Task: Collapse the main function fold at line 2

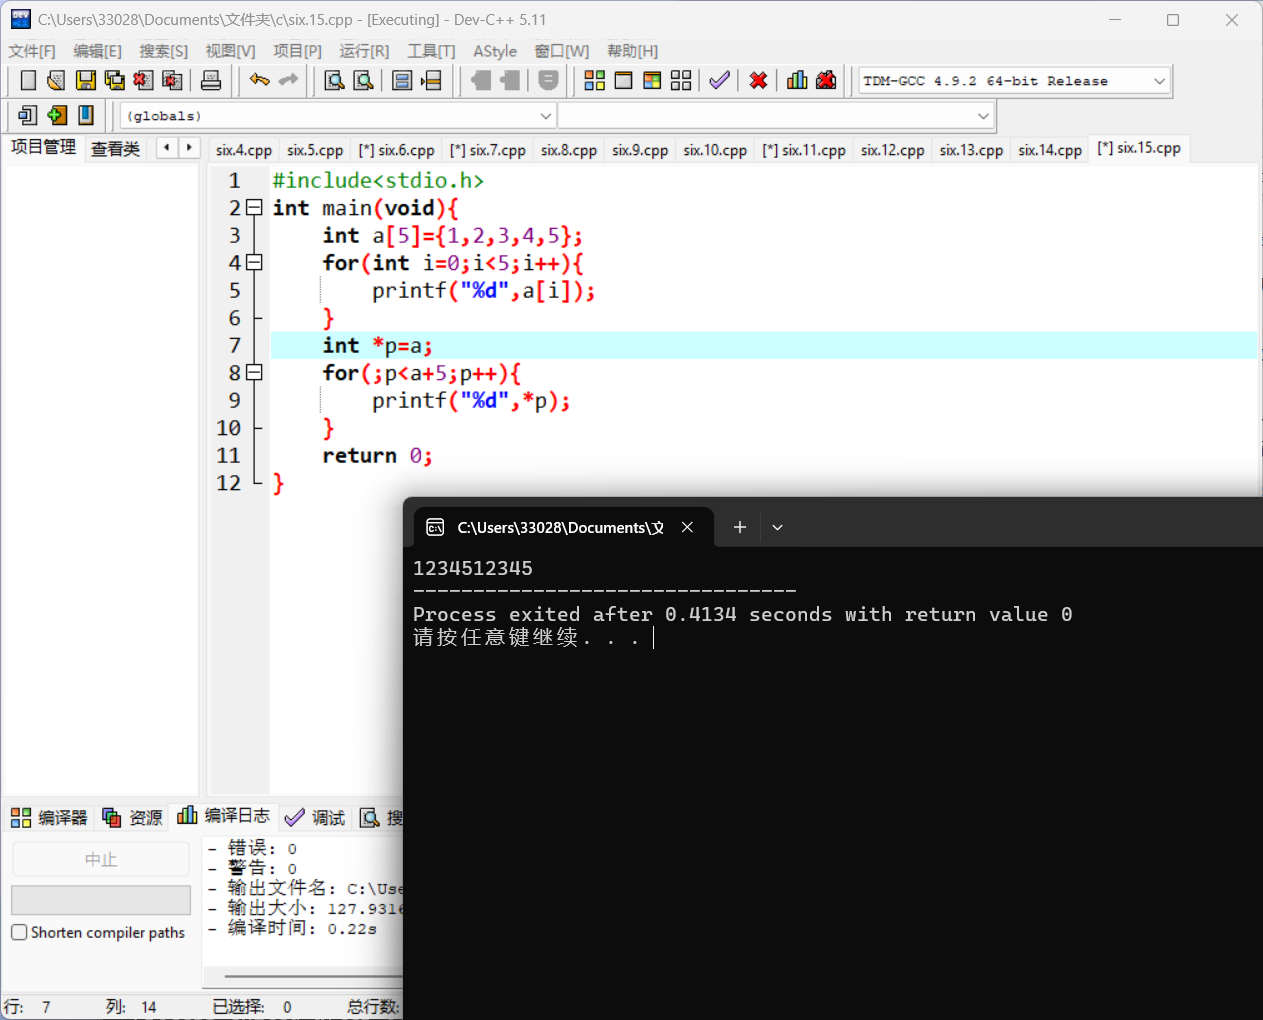Action: tap(254, 208)
